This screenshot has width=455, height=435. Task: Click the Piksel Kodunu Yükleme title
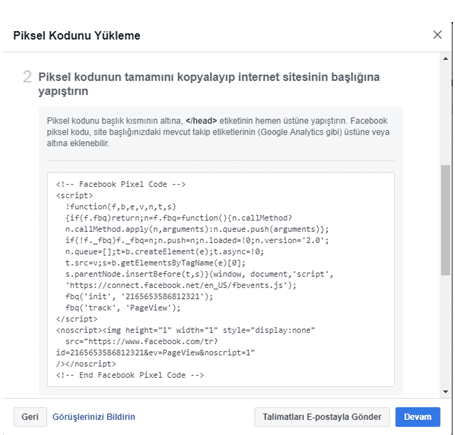(77, 35)
